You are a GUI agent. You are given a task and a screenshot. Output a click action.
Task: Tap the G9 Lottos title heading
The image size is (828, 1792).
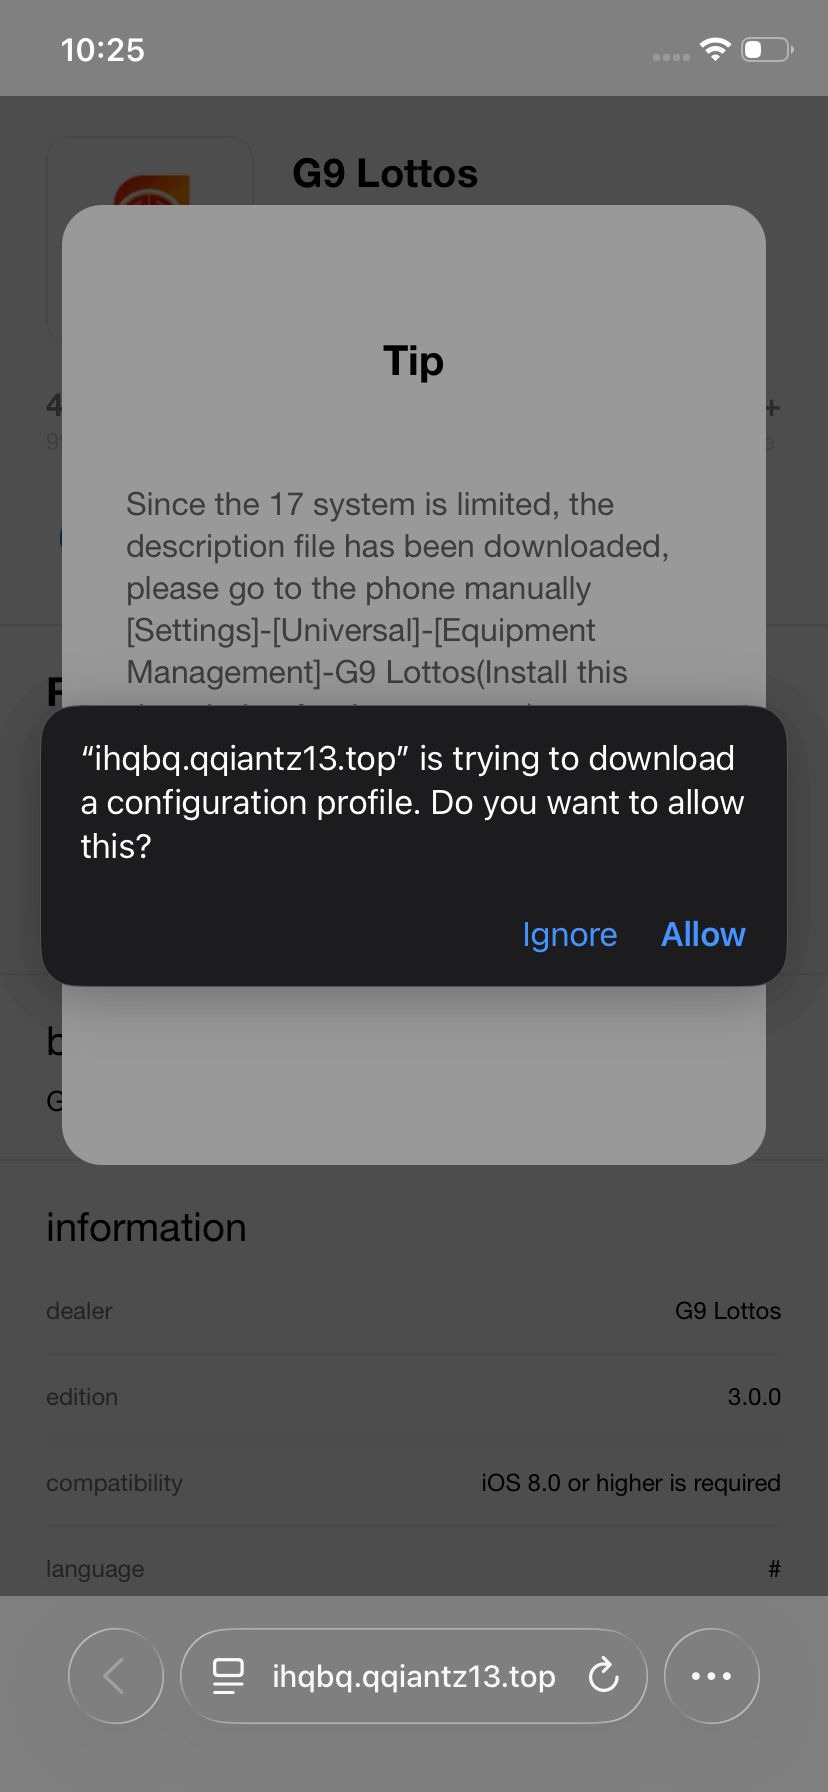[x=385, y=174]
